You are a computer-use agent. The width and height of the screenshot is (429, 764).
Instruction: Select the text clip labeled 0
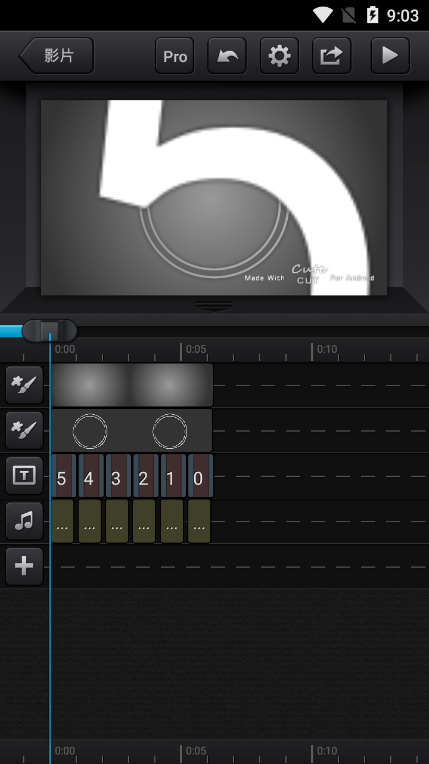pos(200,476)
